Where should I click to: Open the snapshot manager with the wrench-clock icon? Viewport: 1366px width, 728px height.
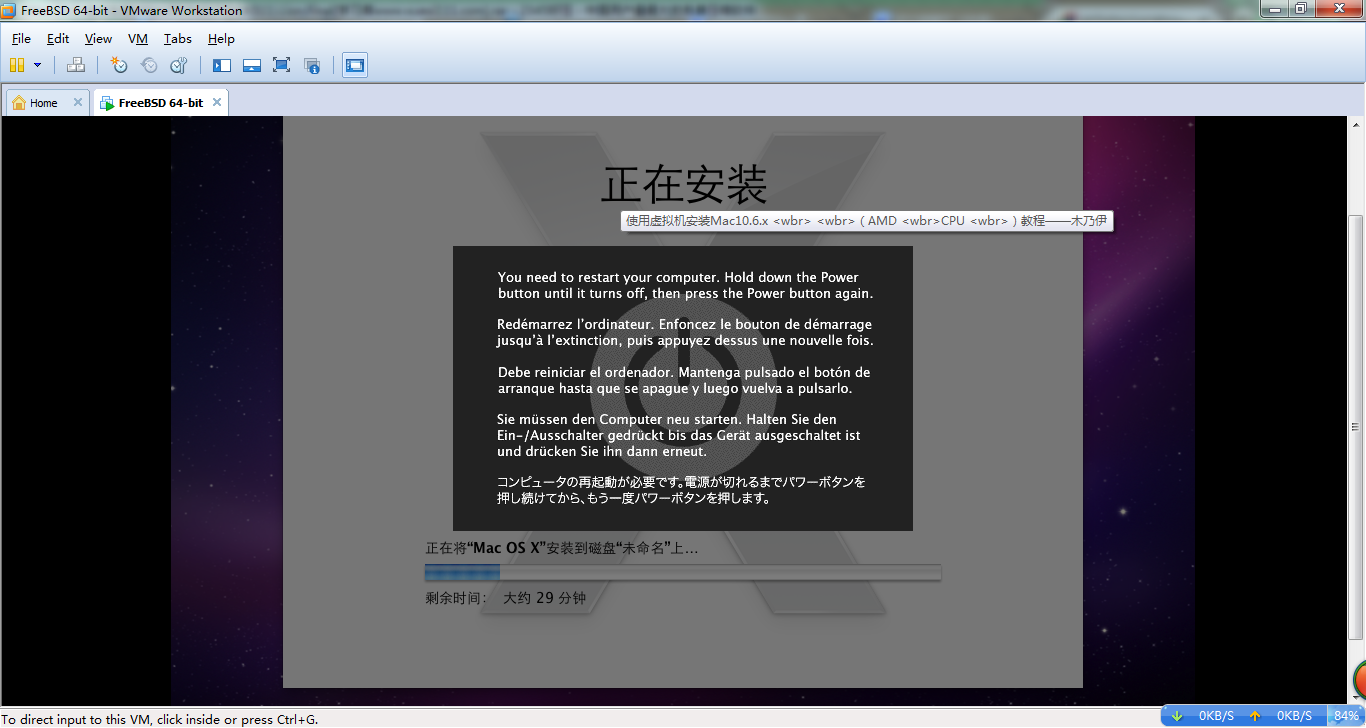point(179,65)
